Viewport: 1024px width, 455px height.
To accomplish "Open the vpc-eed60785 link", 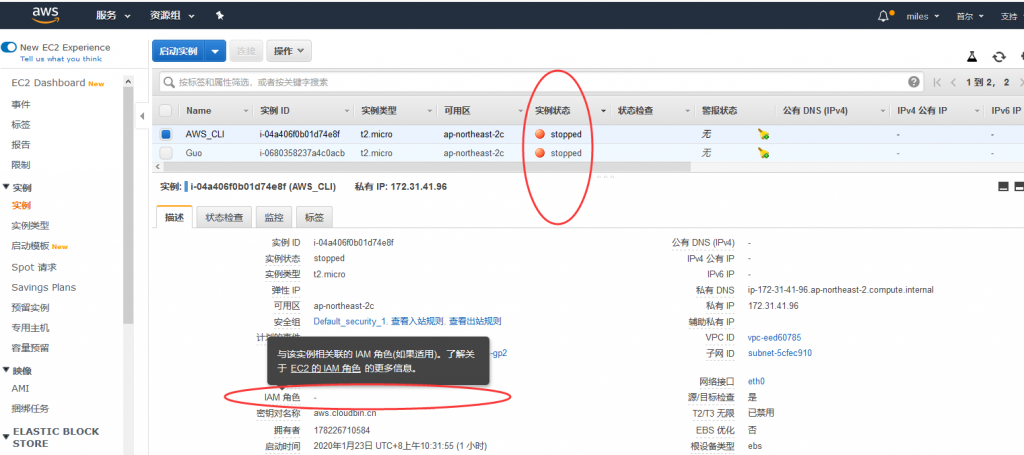I will (x=775, y=337).
